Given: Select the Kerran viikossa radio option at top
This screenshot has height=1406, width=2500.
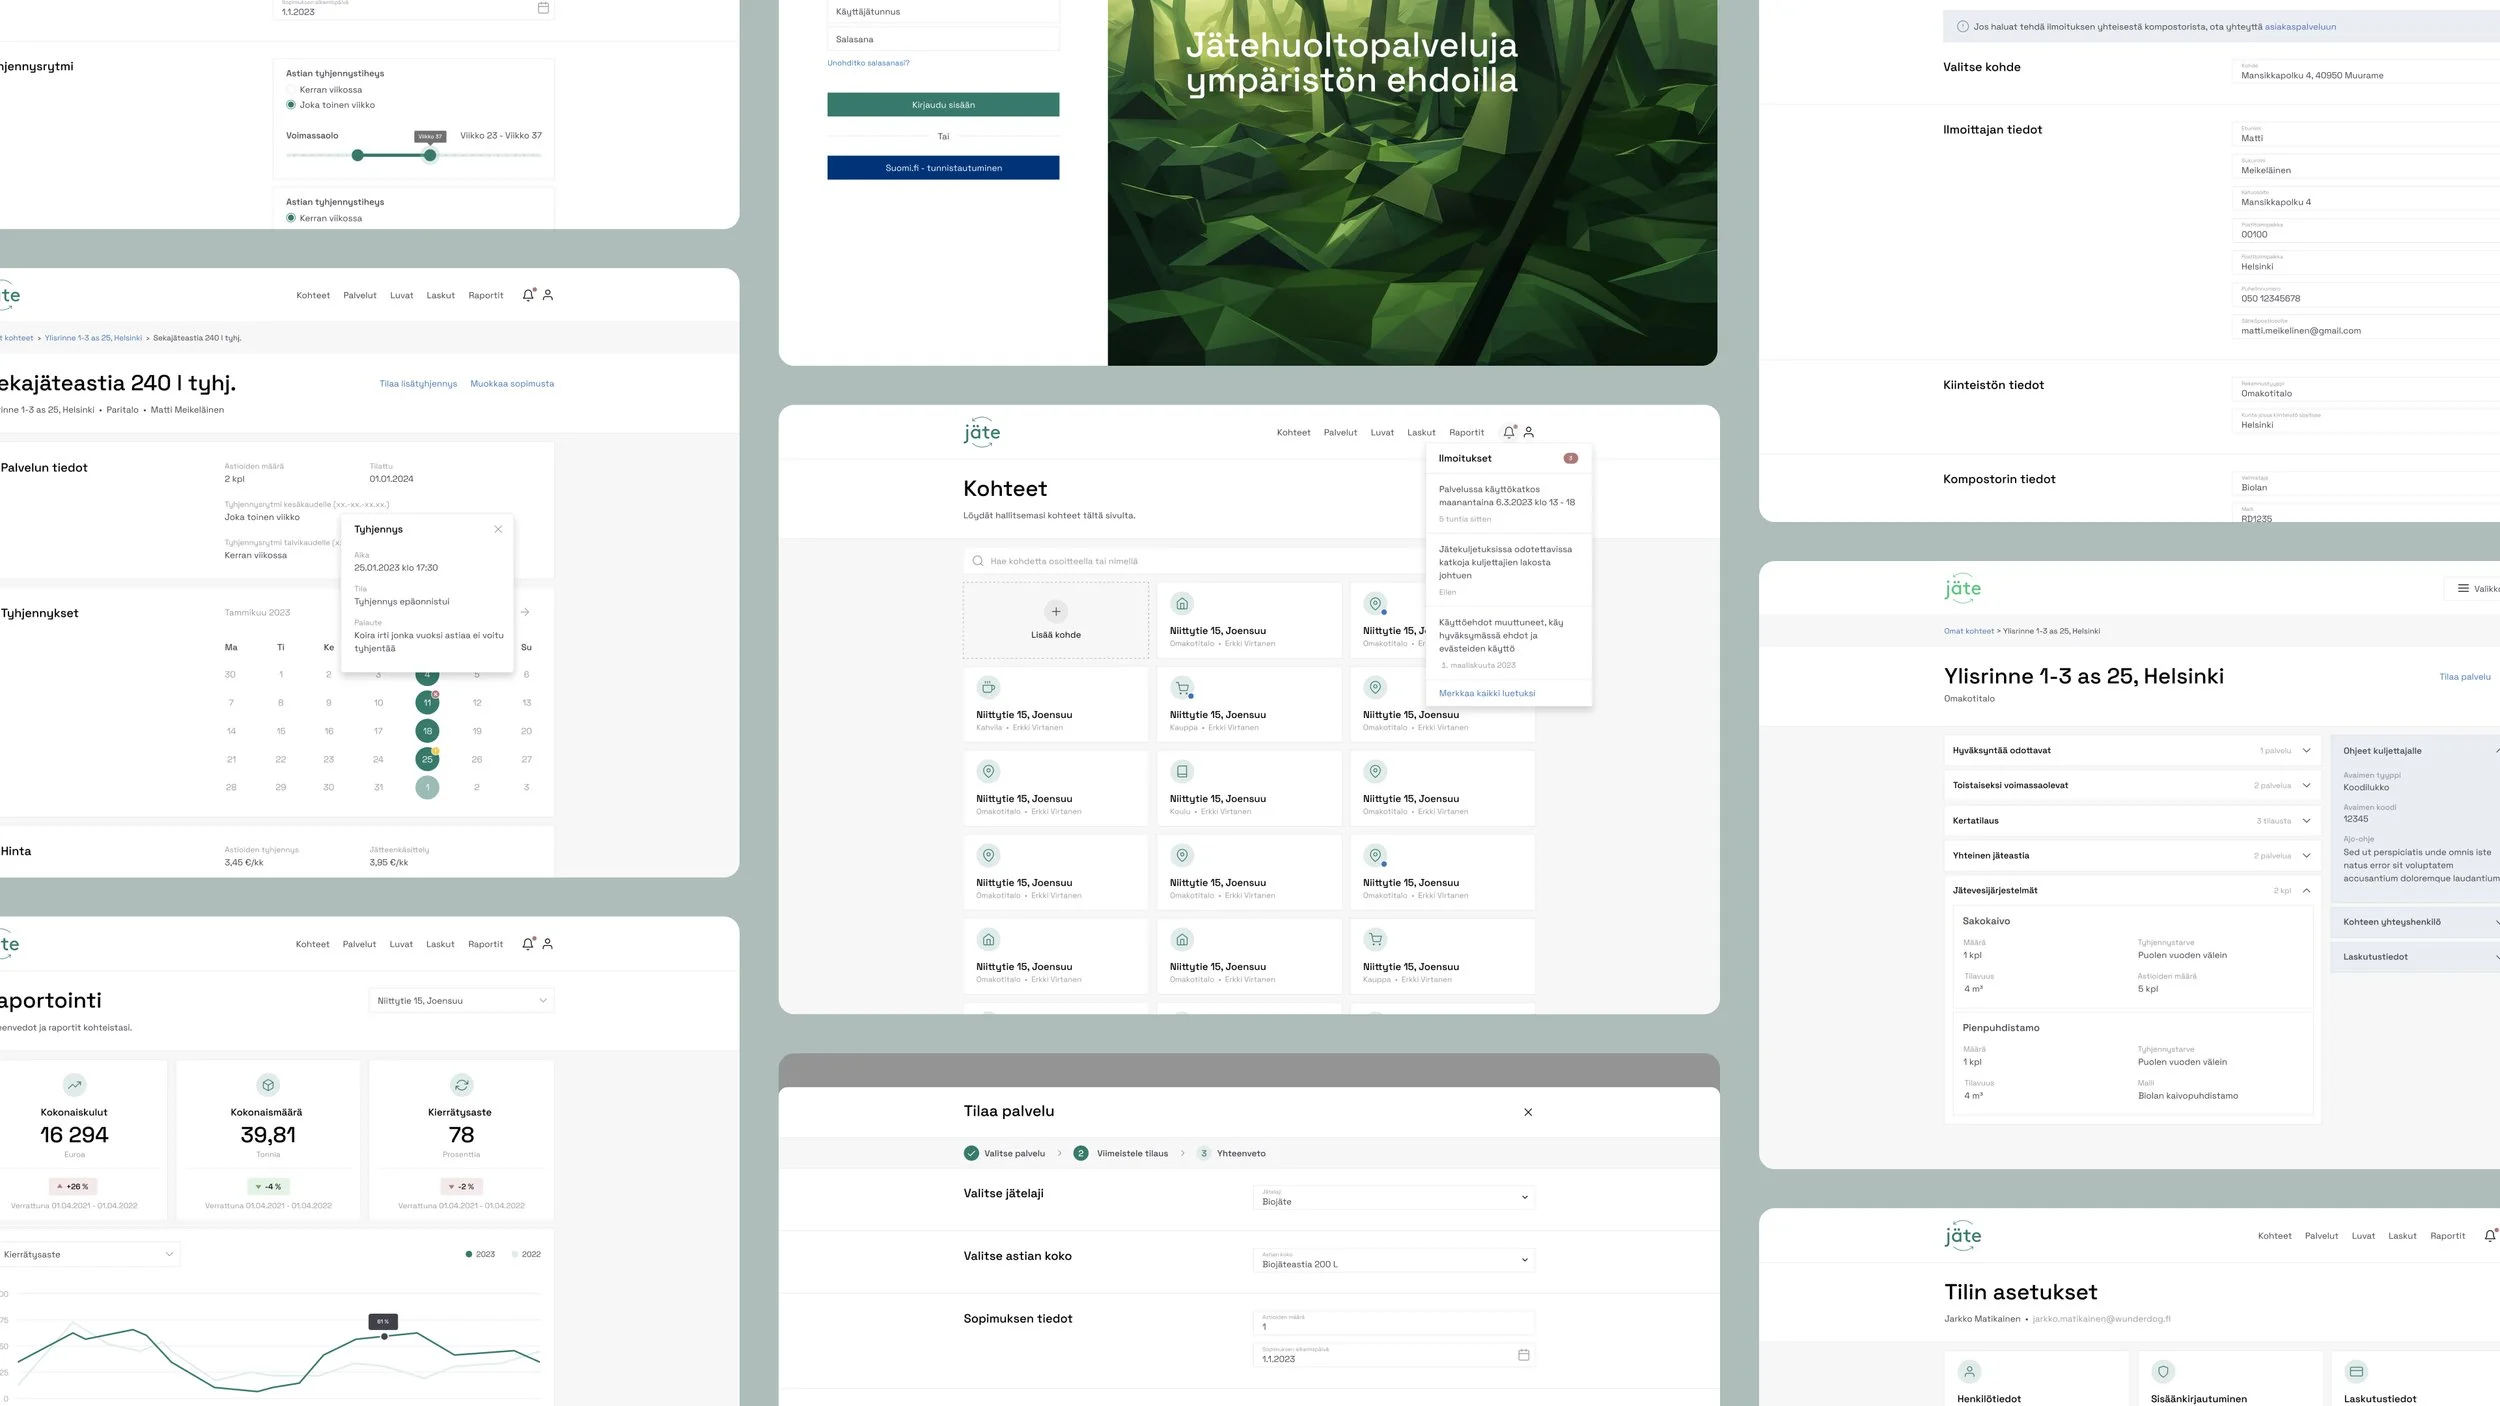Looking at the screenshot, I should pyautogui.click(x=291, y=90).
